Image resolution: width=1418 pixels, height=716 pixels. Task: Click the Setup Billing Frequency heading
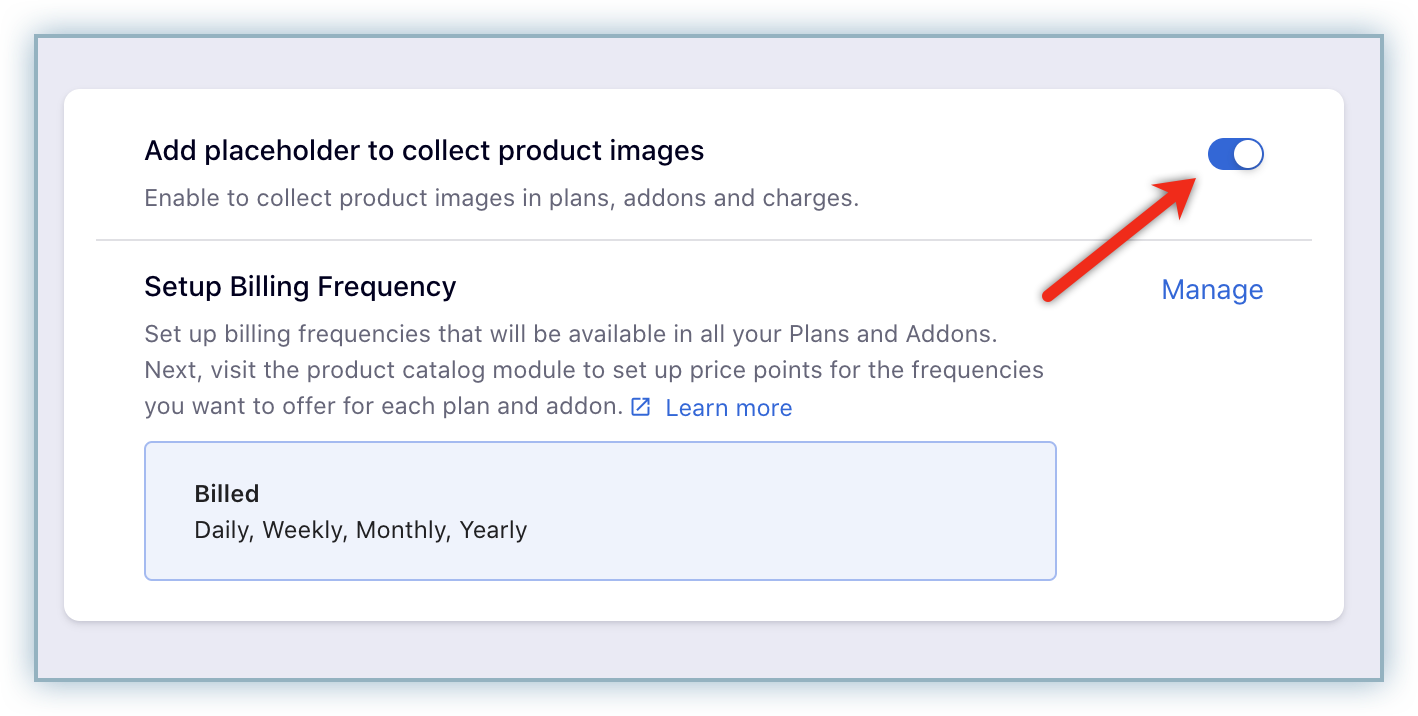[x=299, y=287]
